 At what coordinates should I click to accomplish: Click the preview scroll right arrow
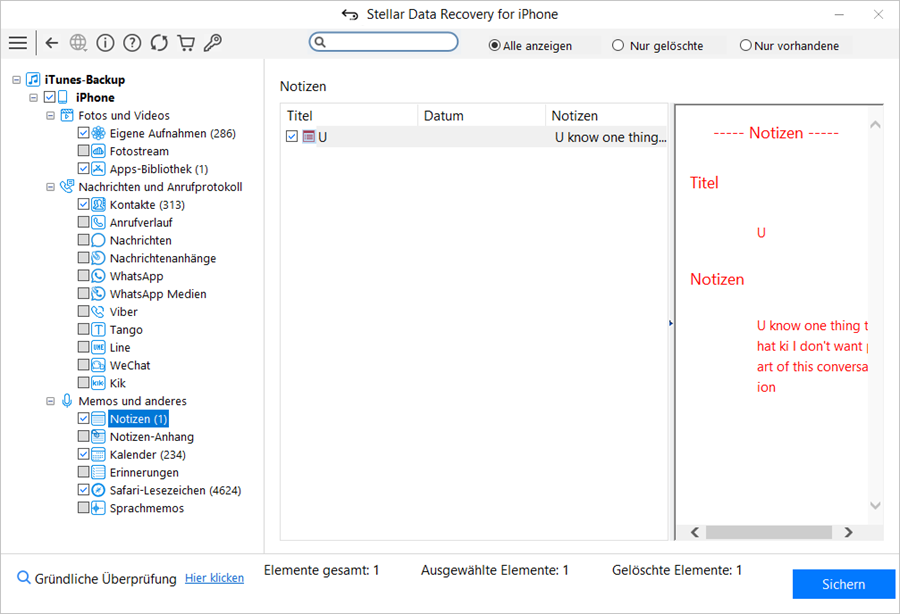848,532
